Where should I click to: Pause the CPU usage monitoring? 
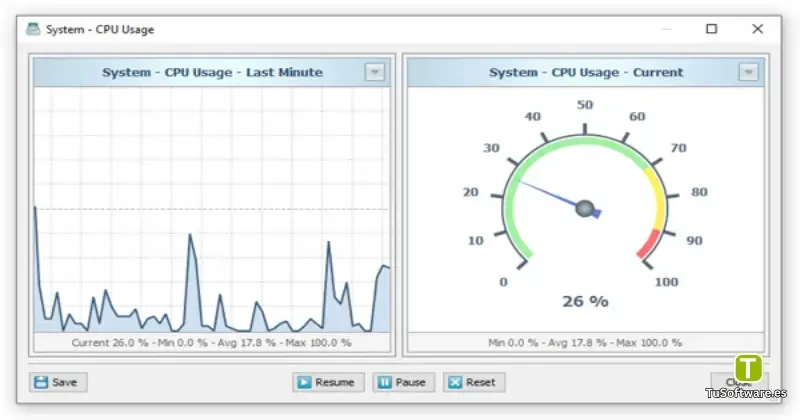pyautogui.click(x=404, y=382)
